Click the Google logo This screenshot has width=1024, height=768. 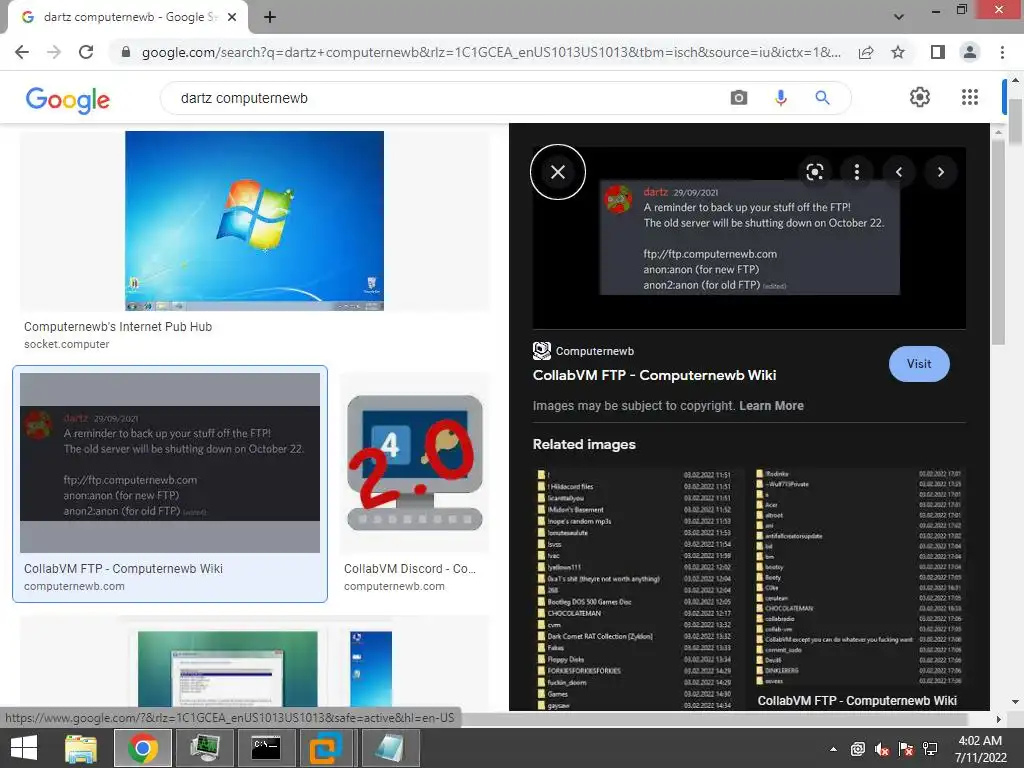point(68,99)
